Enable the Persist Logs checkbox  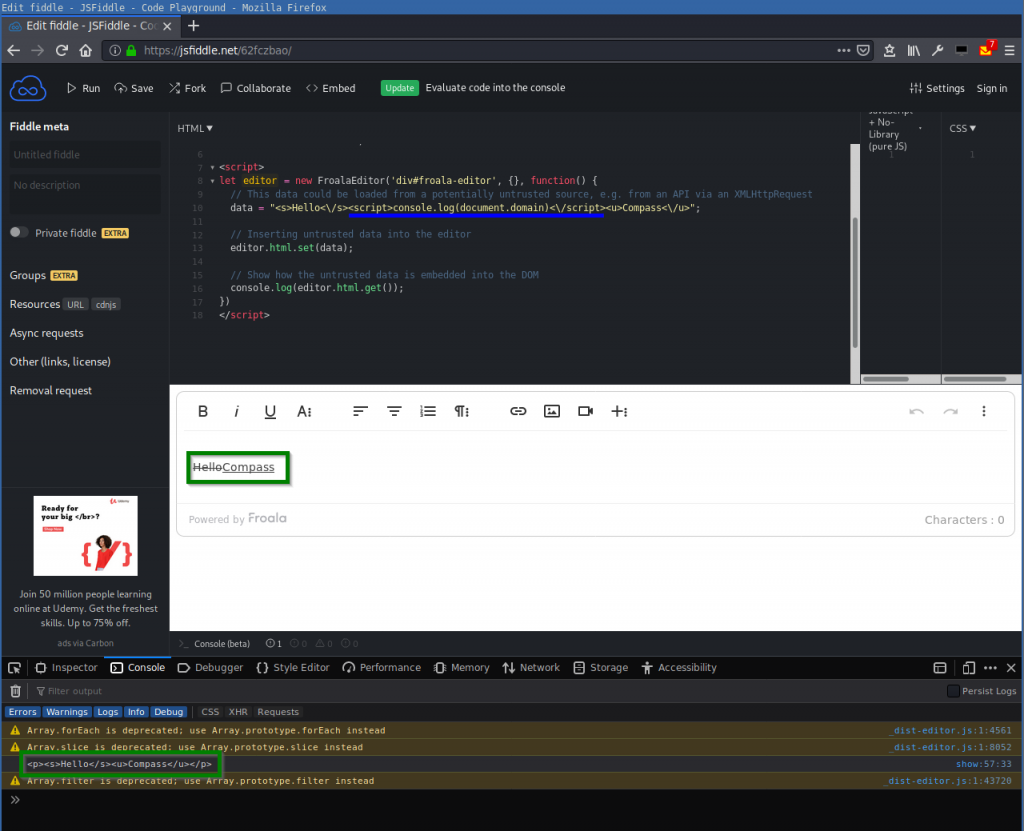tap(953, 691)
